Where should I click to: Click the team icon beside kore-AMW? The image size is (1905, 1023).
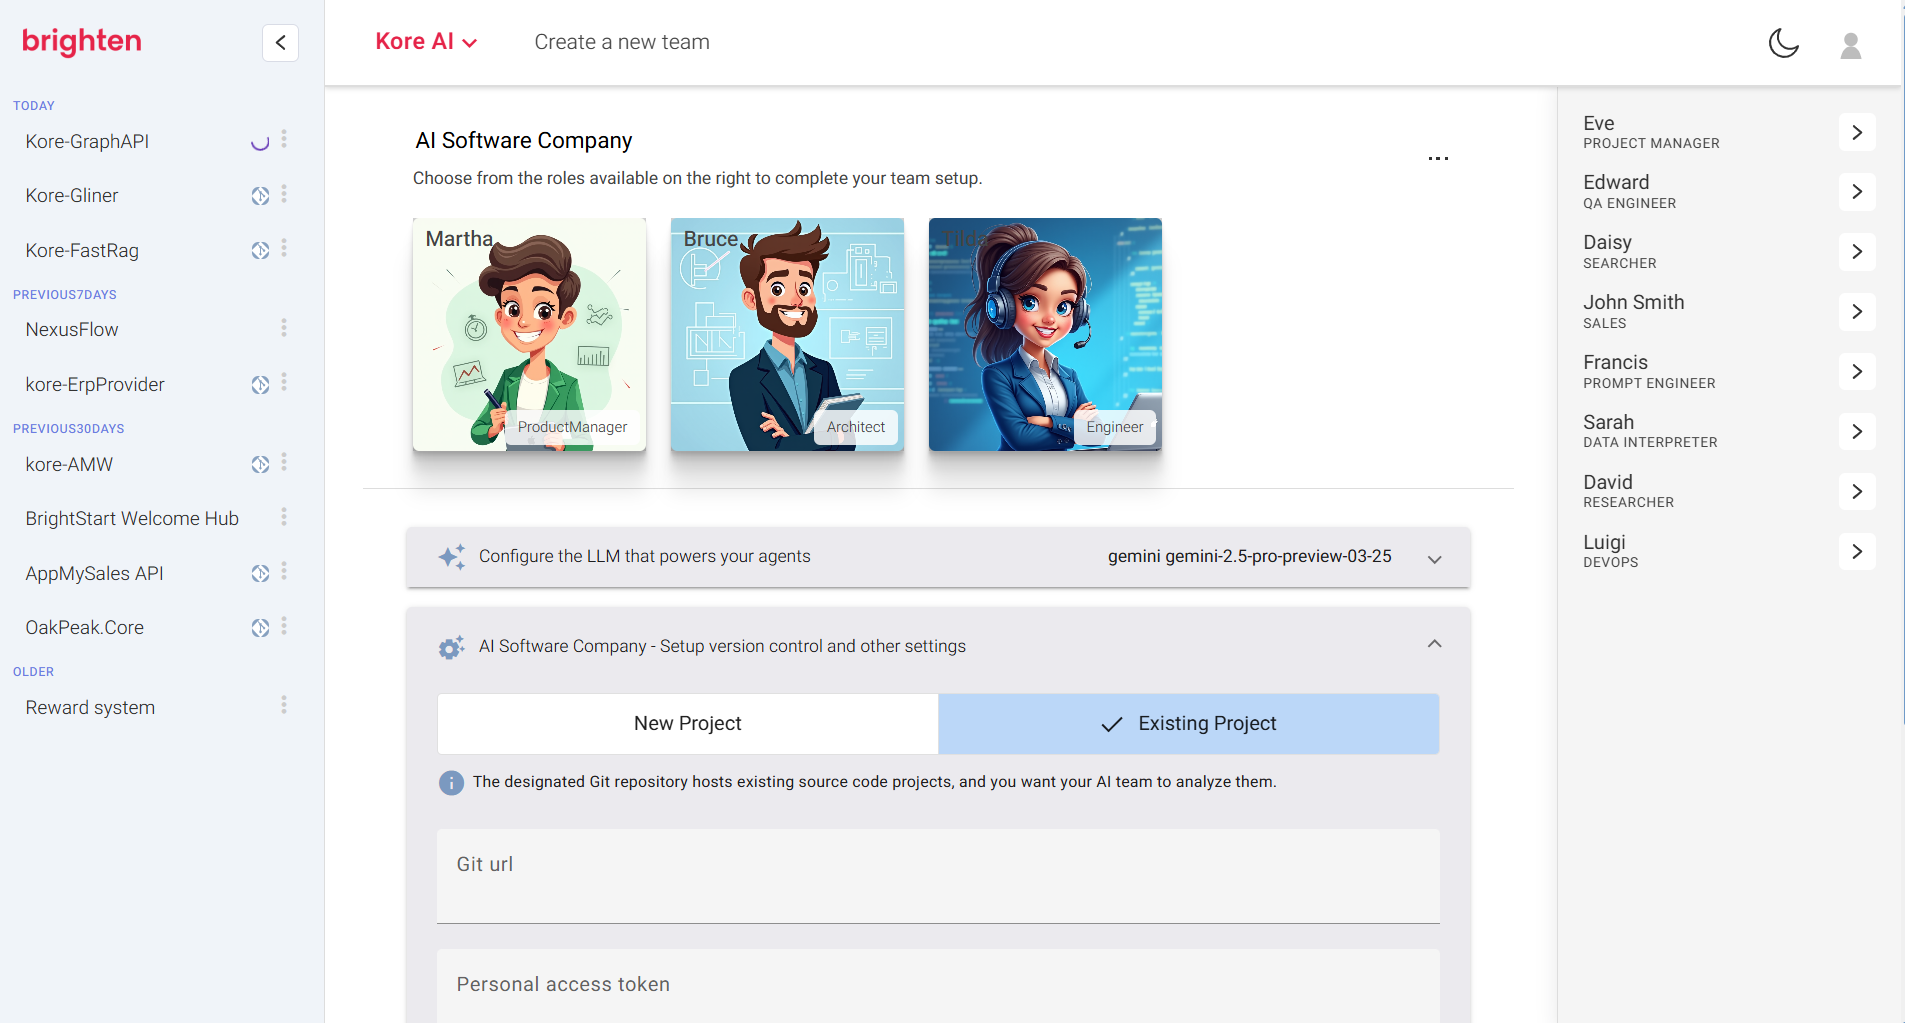click(260, 464)
